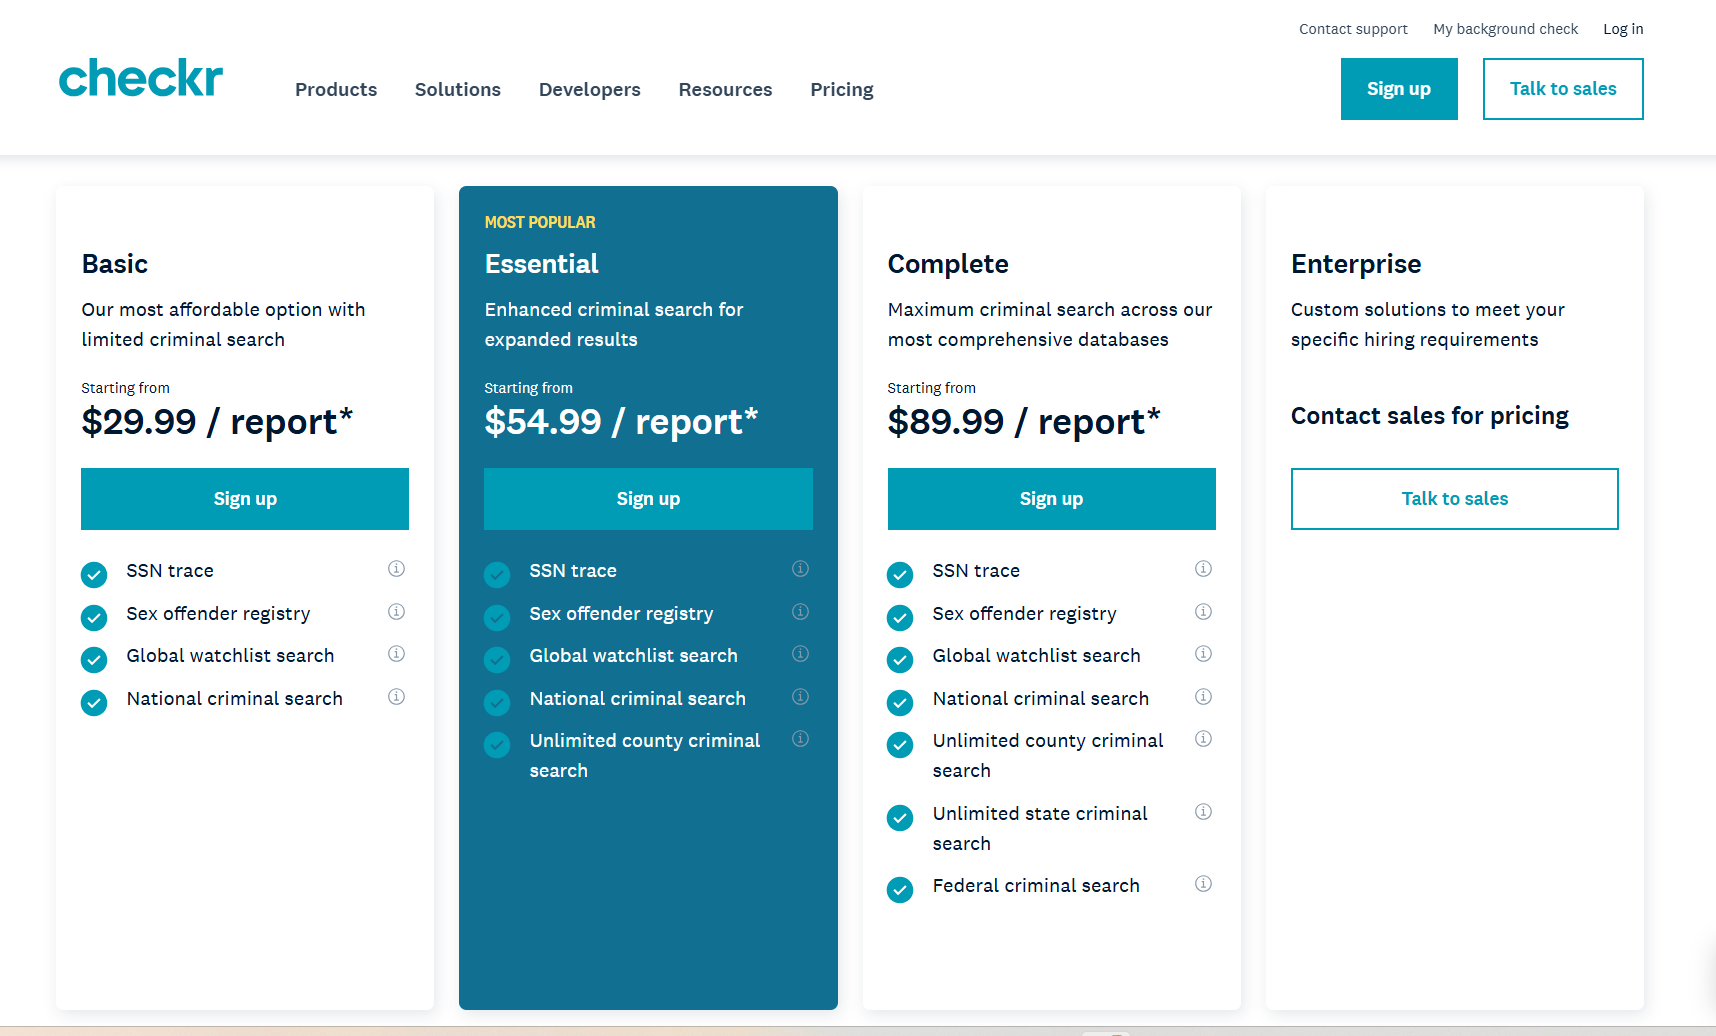The image size is (1716, 1036).
Task: Talk to sales about Enterprise plan
Action: pos(1455,499)
